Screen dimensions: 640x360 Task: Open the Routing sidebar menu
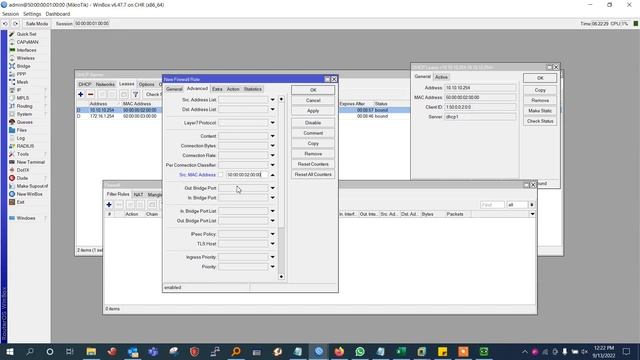tap(24, 106)
